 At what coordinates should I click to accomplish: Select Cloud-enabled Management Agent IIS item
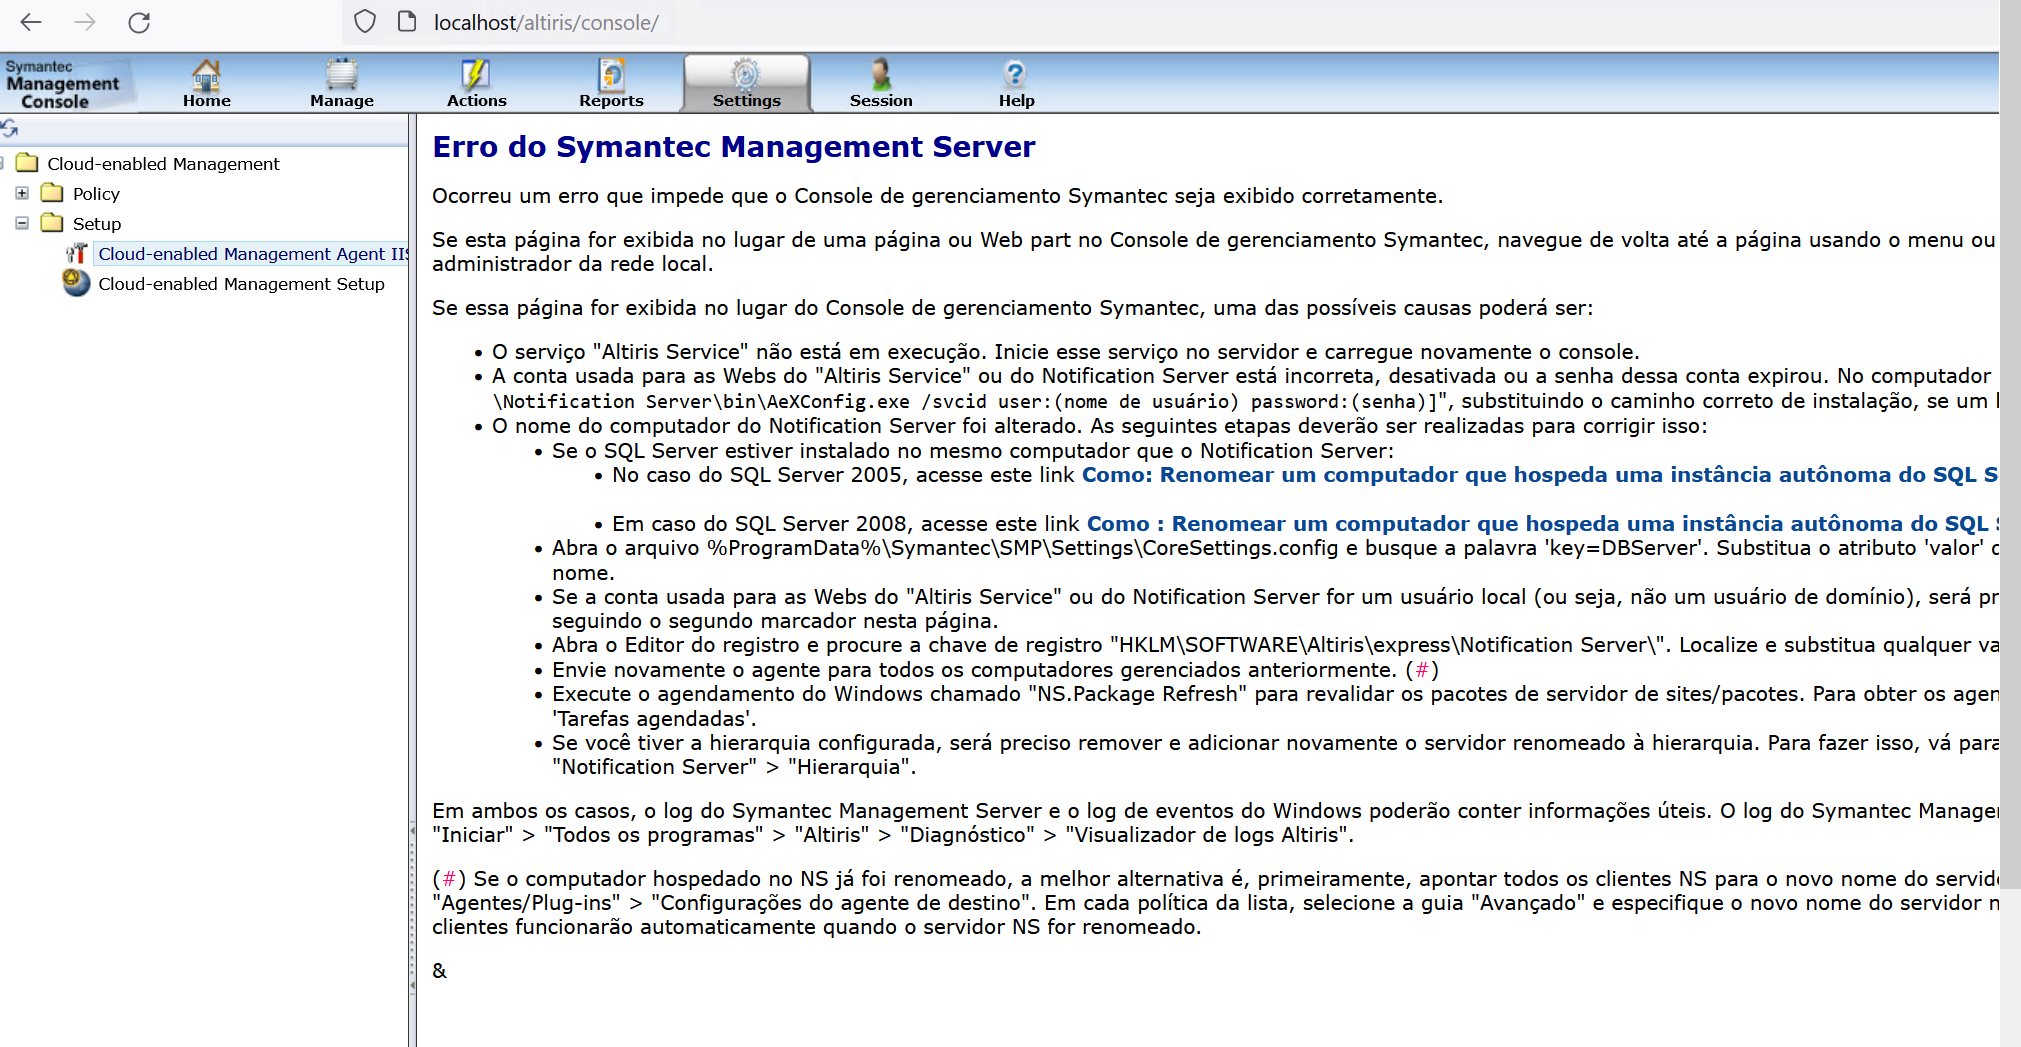pyautogui.click(x=252, y=254)
